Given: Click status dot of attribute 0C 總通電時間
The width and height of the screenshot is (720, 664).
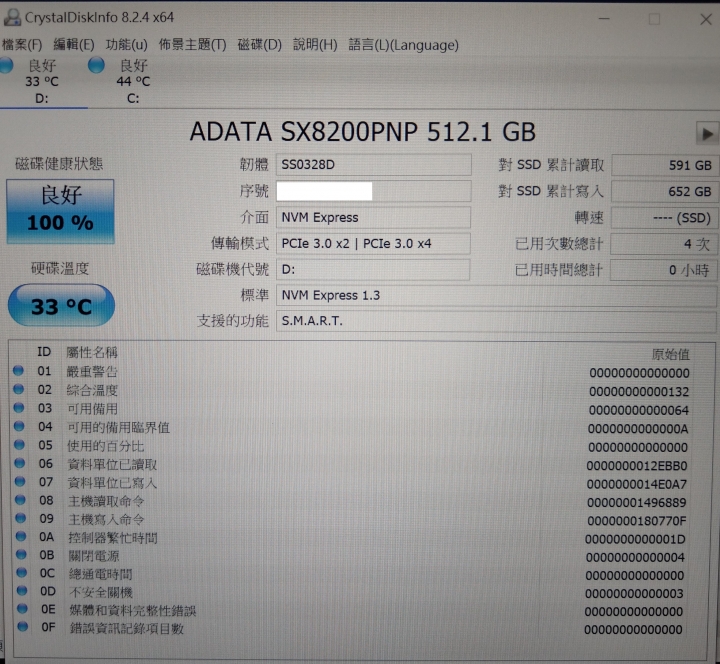Looking at the screenshot, I should (x=22, y=572).
